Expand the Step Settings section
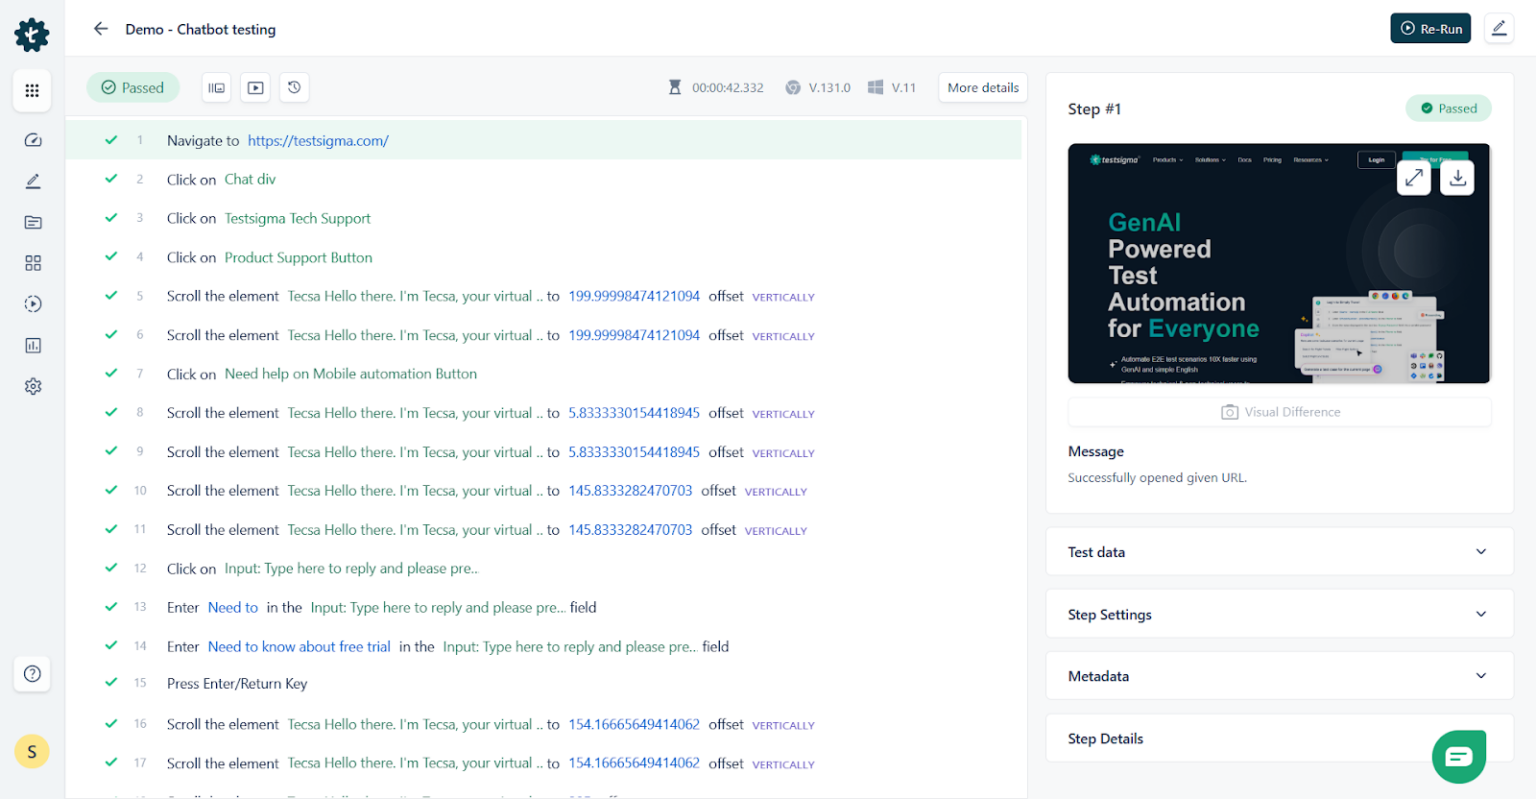Image resolution: width=1536 pixels, height=799 pixels. pos(1279,614)
